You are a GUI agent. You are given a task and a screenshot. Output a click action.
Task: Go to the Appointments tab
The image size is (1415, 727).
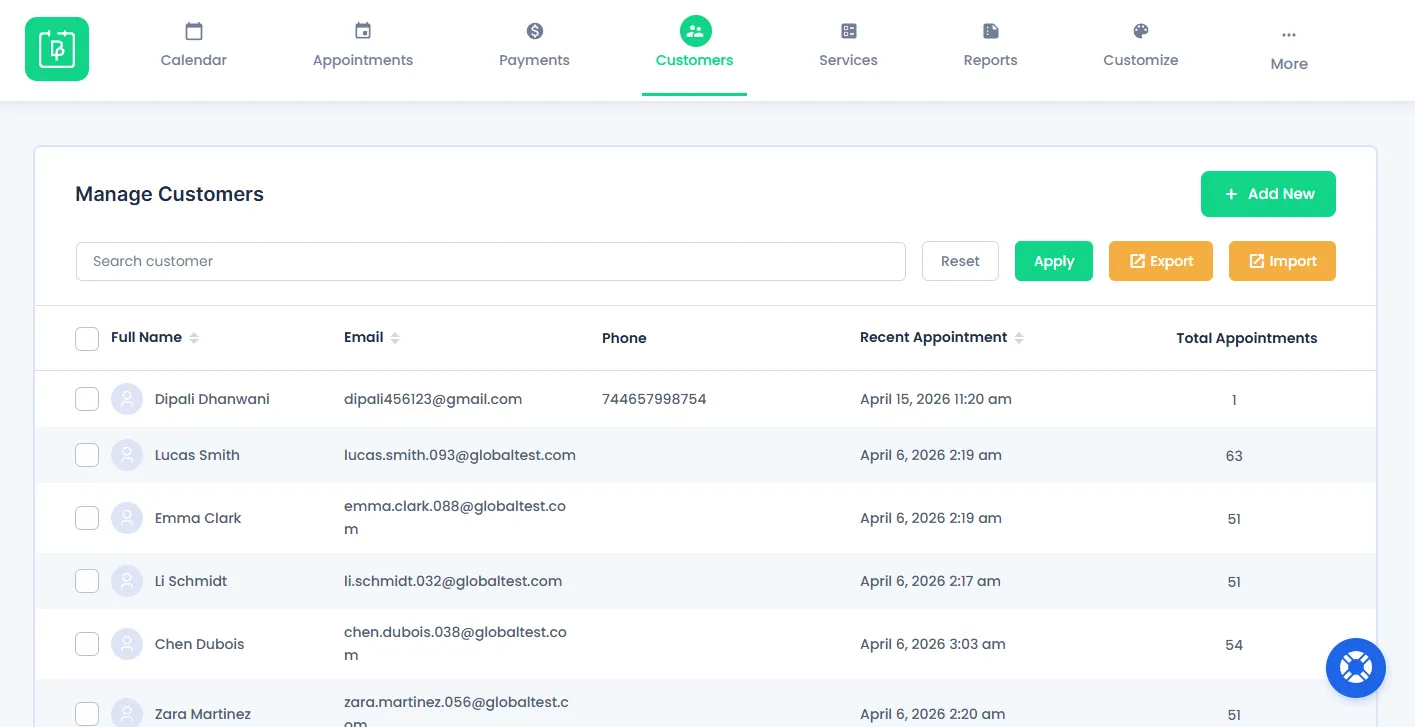point(363,47)
